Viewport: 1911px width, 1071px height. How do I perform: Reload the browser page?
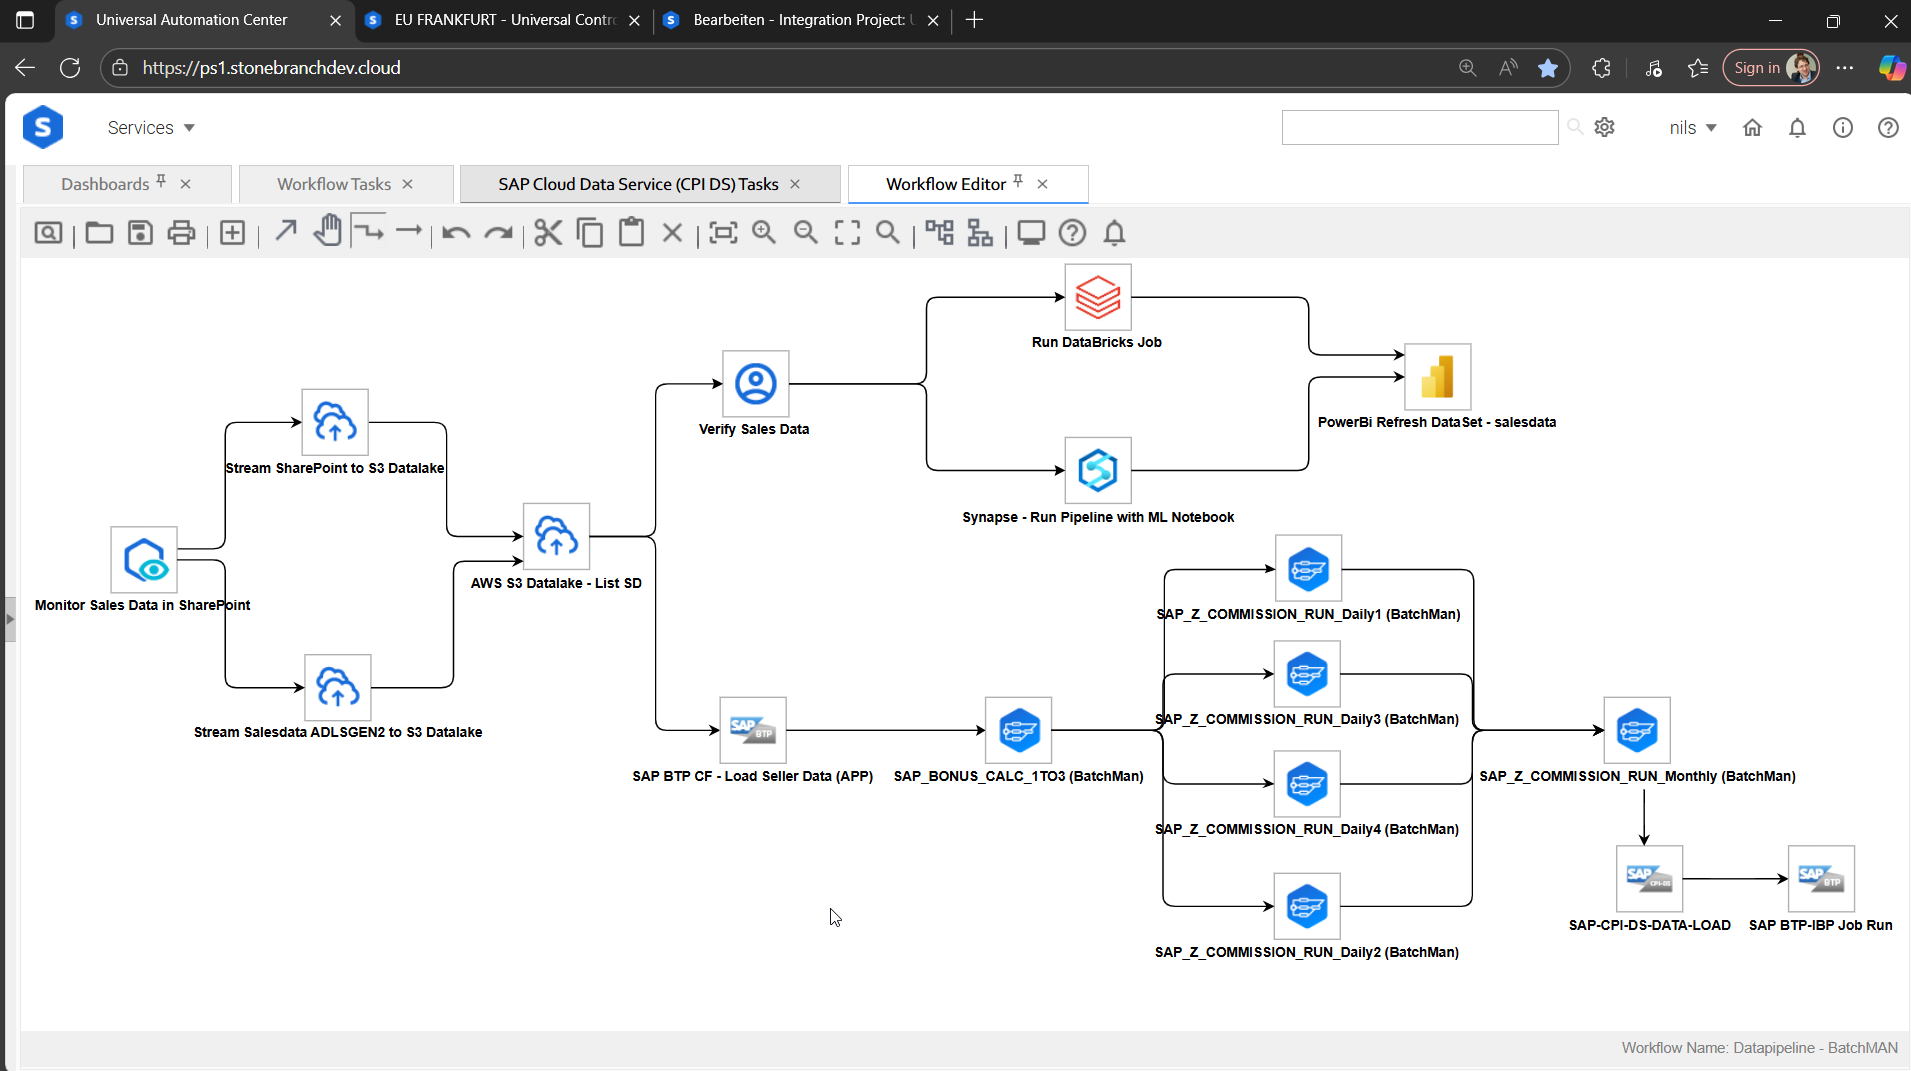click(70, 68)
